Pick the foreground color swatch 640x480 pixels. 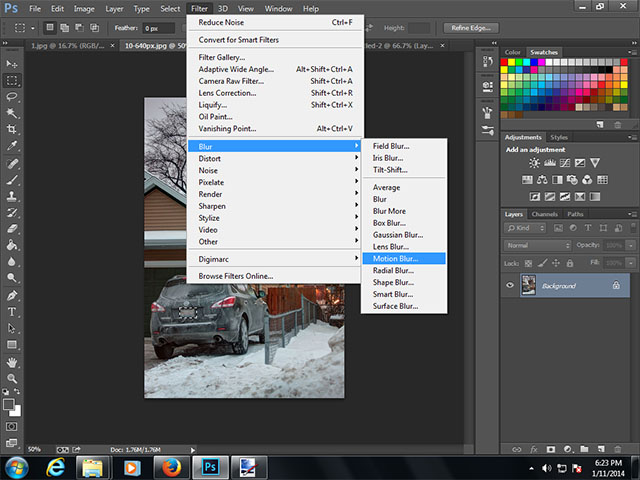coord(8,404)
